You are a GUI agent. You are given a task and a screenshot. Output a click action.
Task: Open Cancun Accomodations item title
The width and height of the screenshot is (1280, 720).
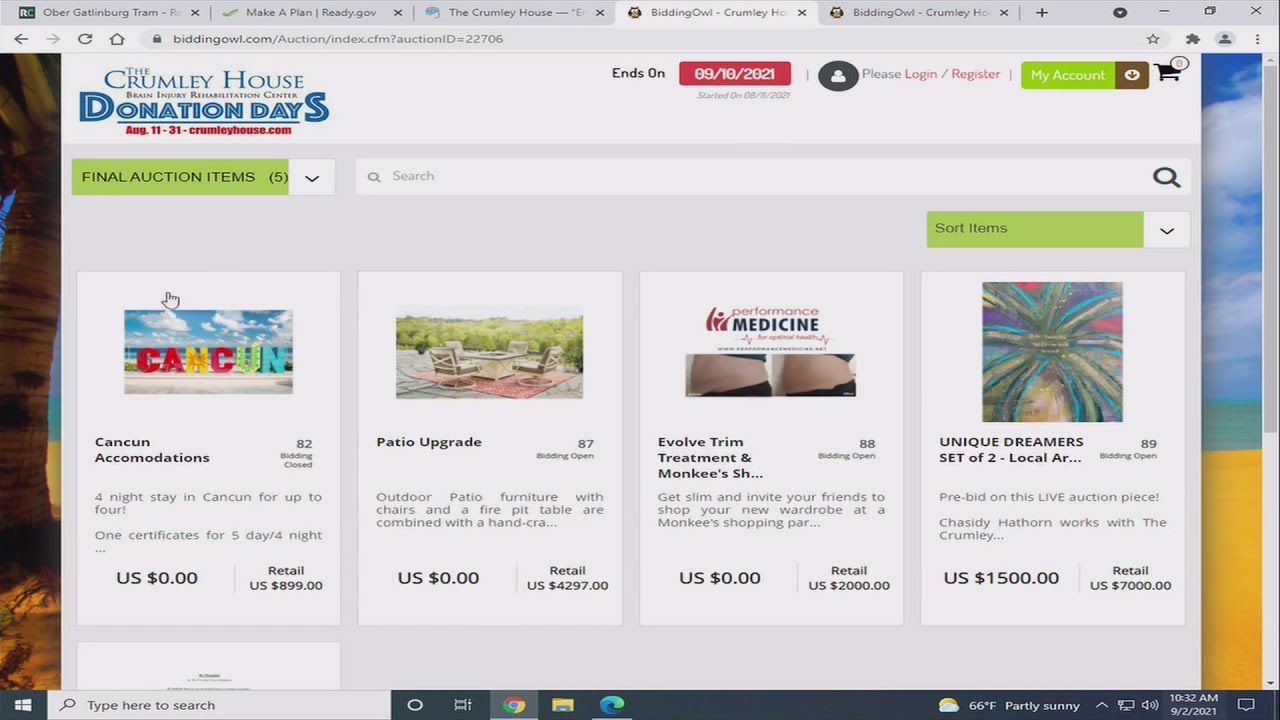[152, 450]
